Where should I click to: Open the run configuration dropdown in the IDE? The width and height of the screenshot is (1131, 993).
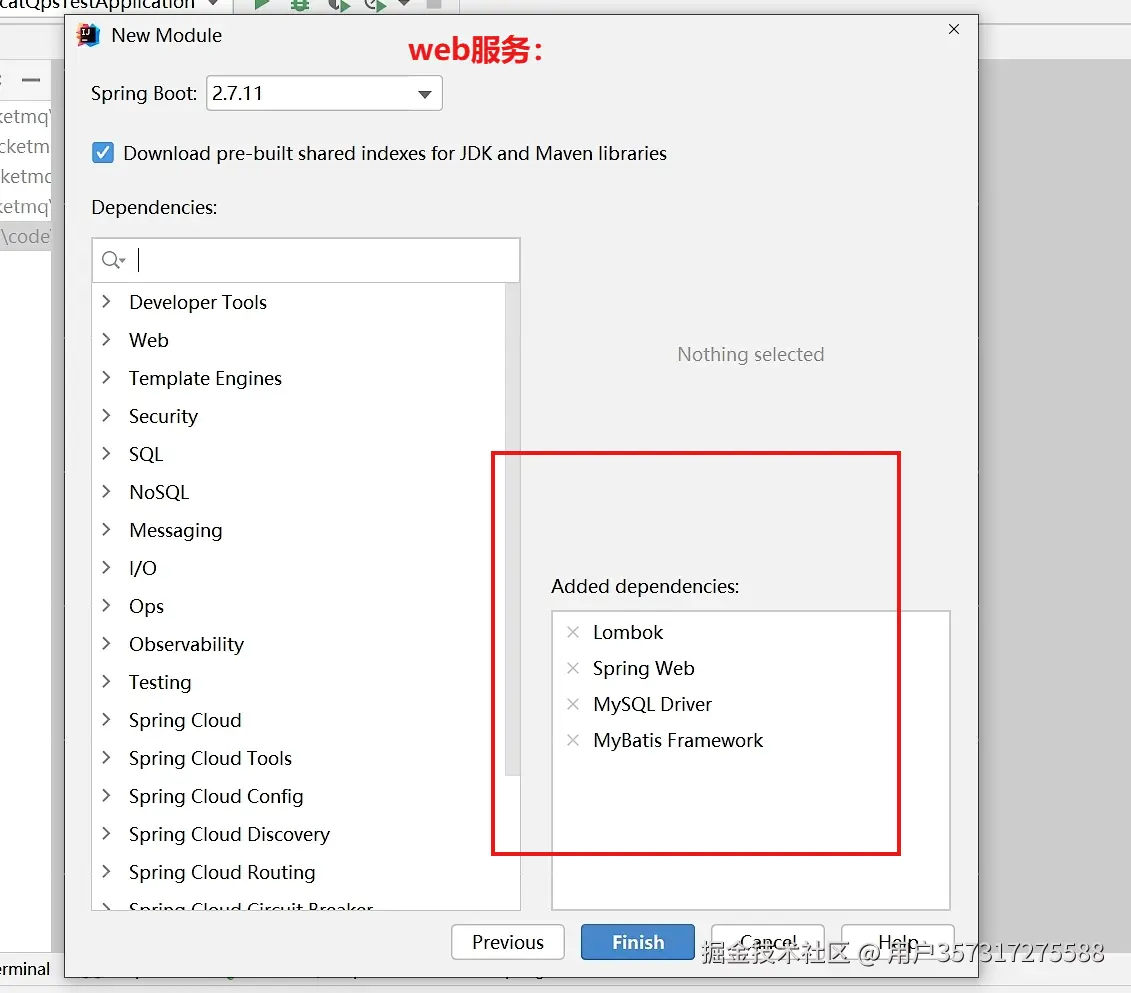[x=214, y=4]
